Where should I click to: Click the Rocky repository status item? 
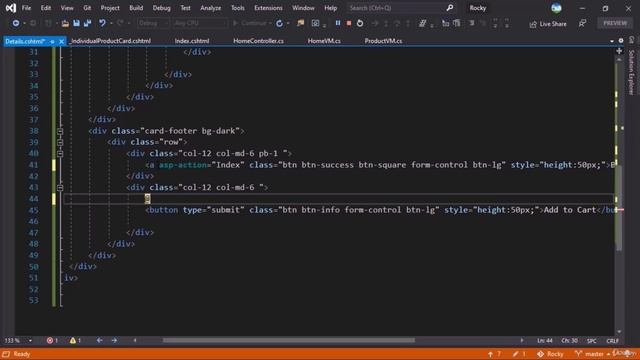coord(550,354)
